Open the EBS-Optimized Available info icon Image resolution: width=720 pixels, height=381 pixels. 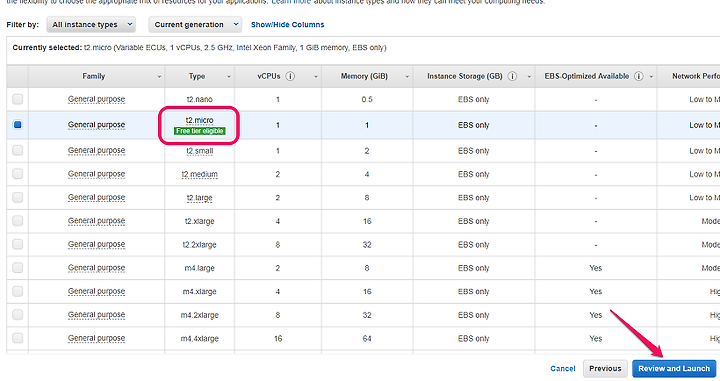[639, 76]
